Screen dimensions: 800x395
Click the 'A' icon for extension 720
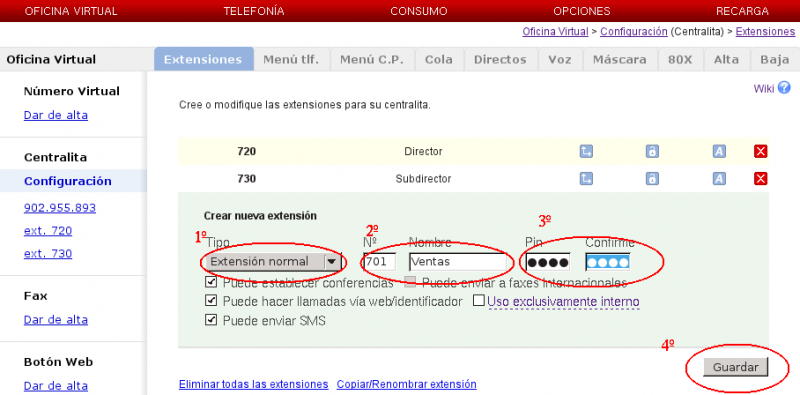(719, 151)
